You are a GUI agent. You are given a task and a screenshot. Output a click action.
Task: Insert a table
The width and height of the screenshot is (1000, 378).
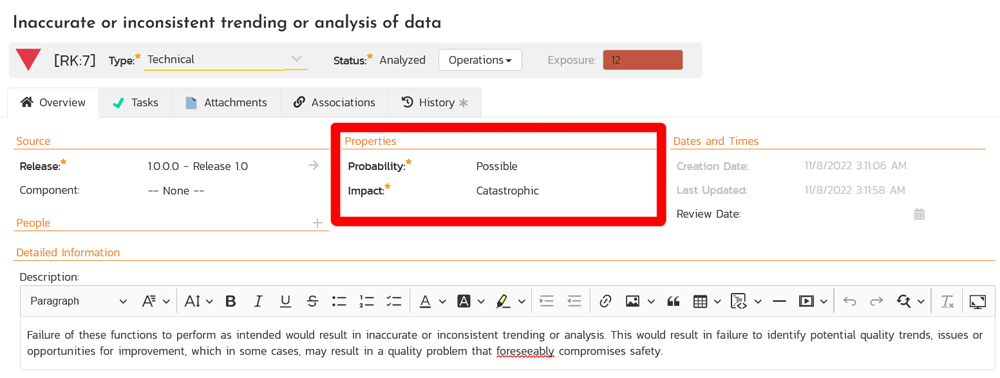(700, 302)
